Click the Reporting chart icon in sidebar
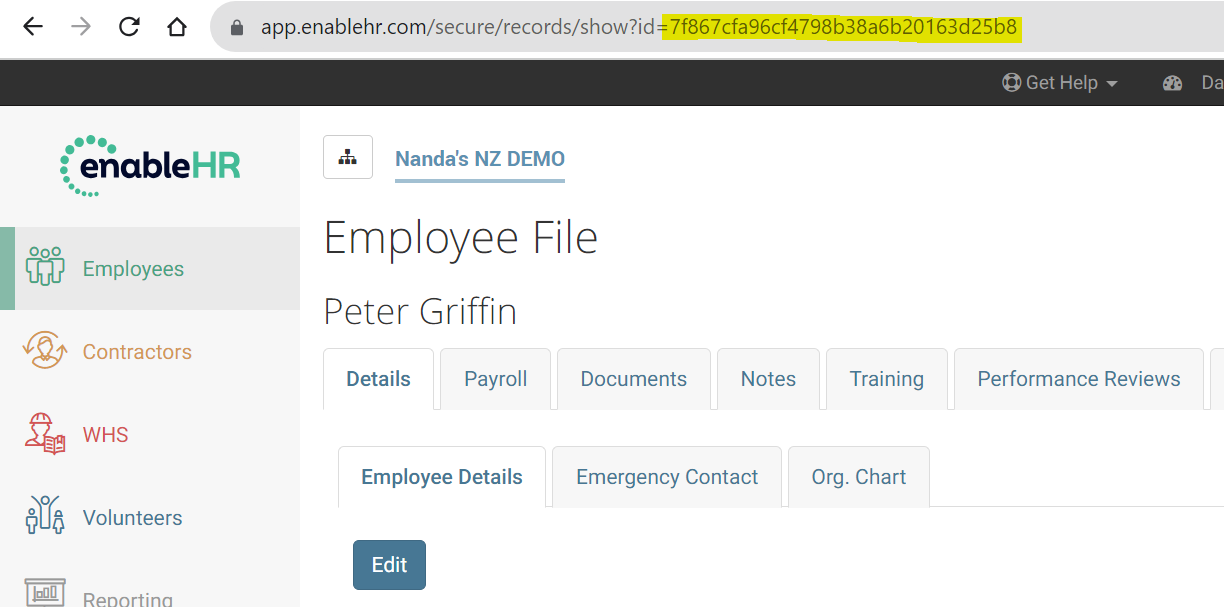Viewport: 1224px width, 607px height. tap(45, 593)
